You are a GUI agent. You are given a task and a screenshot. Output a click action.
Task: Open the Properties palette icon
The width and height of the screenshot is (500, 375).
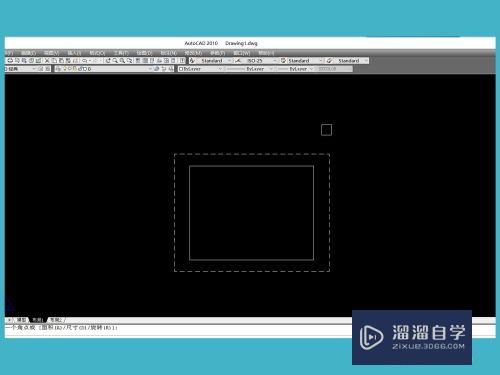coord(138,61)
